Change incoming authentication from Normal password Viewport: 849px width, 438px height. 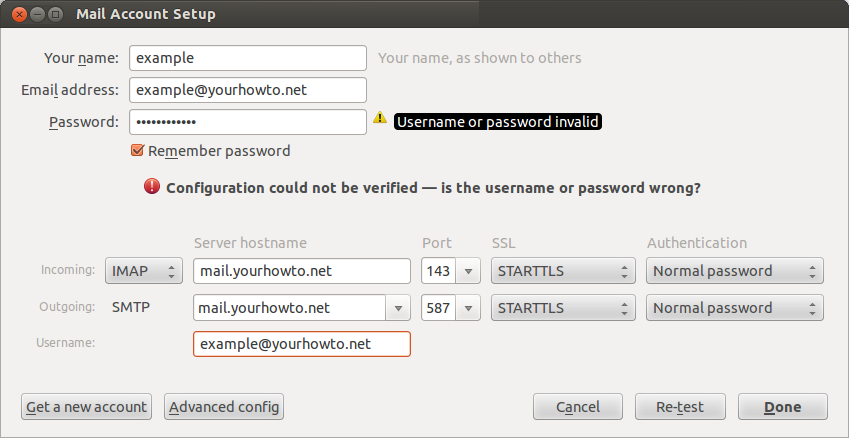pyautogui.click(x=734, y=271)
